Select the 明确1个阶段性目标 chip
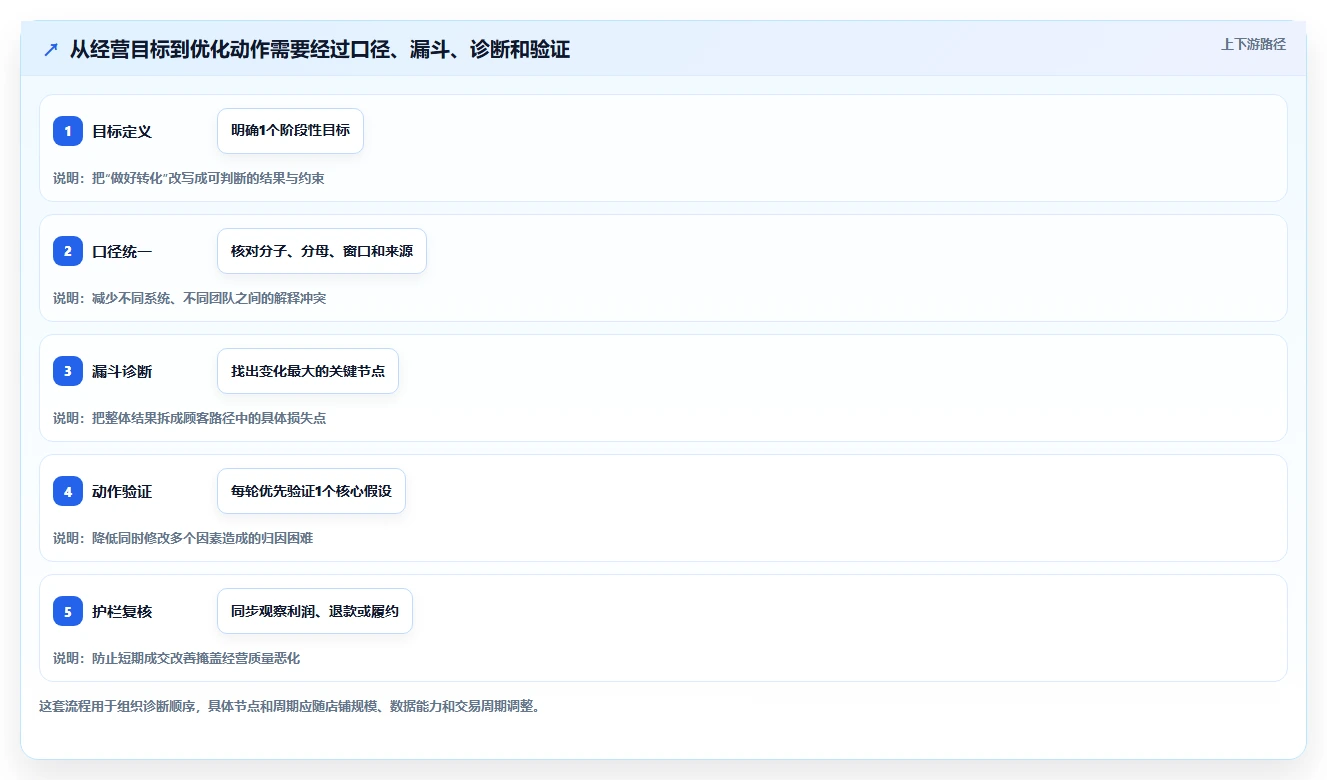Image resolution: width=1327 pixels, height=780 pixels. (x=290, y=131)
